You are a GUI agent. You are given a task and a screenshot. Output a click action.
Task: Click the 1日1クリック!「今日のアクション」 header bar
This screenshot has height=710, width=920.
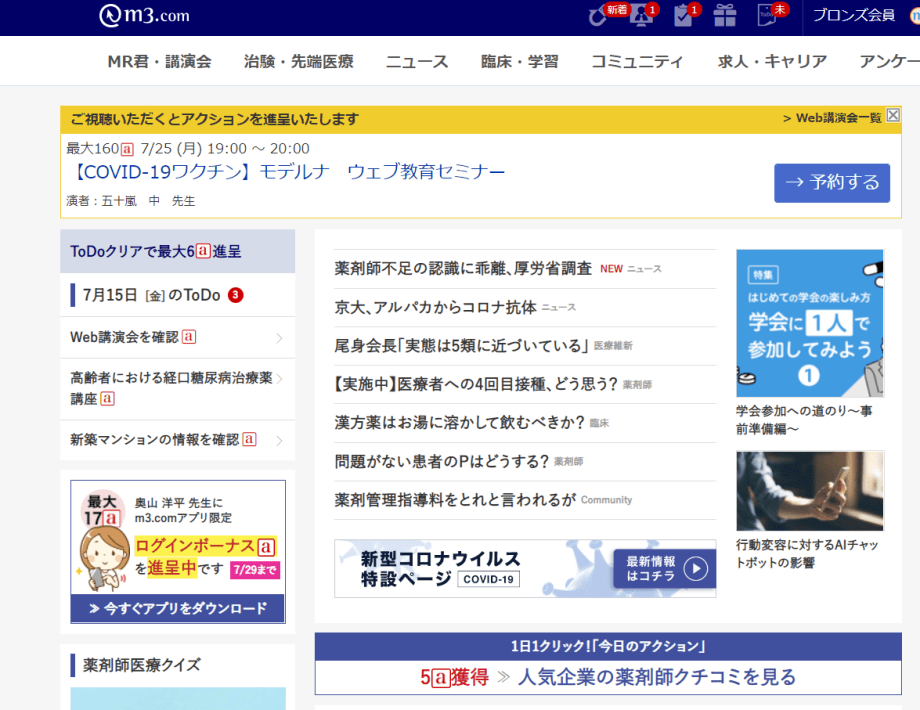pyautogui.click(x=608, y=647)
